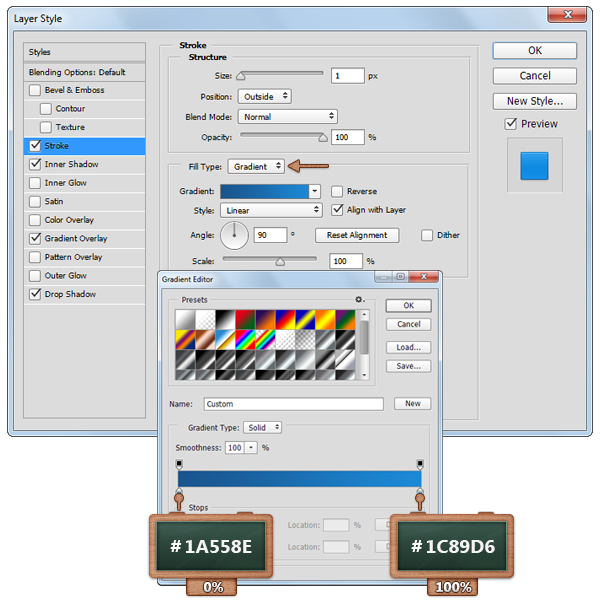Viewport: 600px width, 600px height.
Task: Click the right opacity stop above gradient bar
Action: point(420,464)
